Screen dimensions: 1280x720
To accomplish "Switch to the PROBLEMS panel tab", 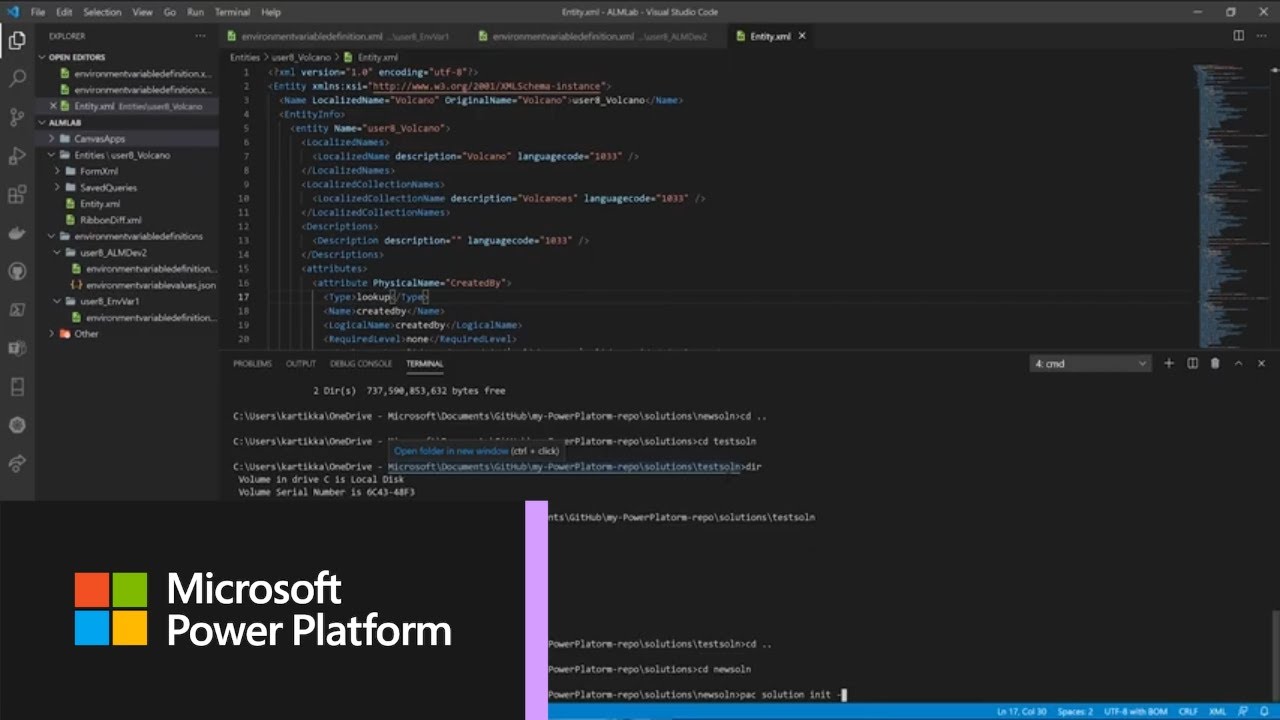I will click(252, 364).
